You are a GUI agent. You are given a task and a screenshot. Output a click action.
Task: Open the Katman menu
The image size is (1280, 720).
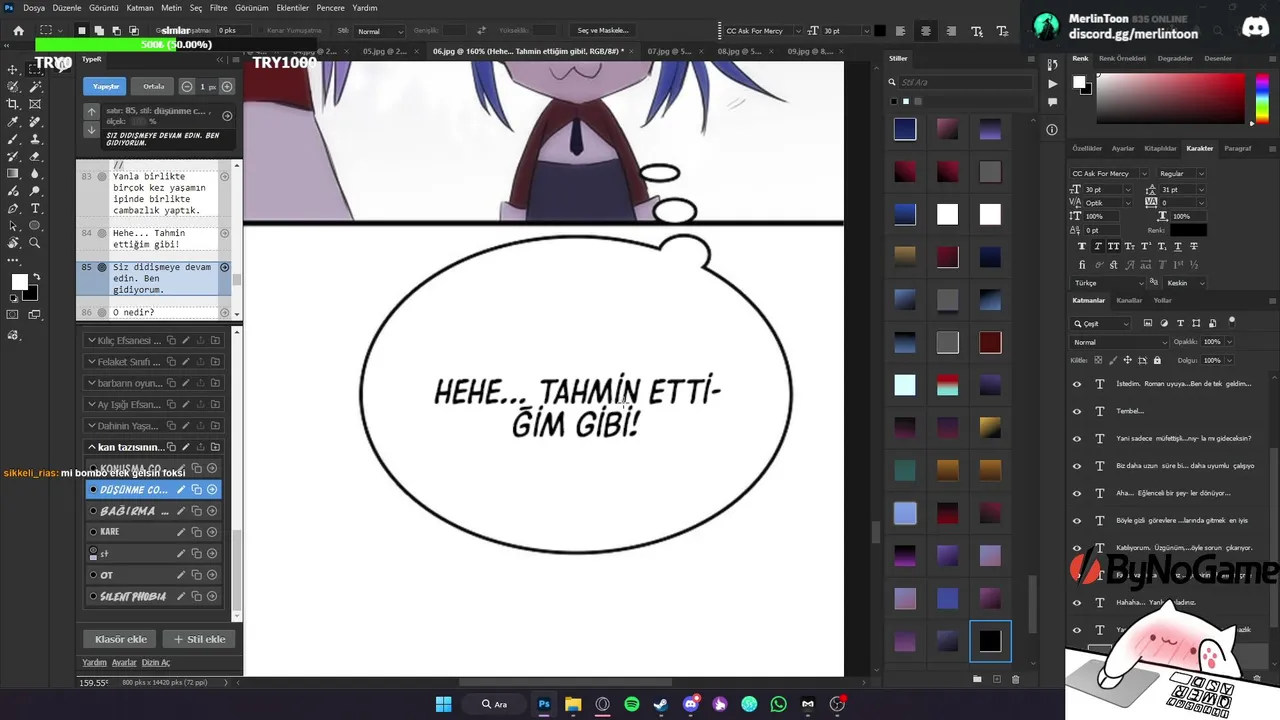coord(139,7)
